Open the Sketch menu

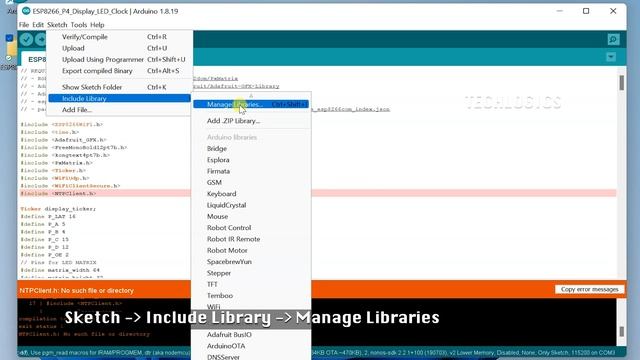pyautogui.click(x=57, y=25)
